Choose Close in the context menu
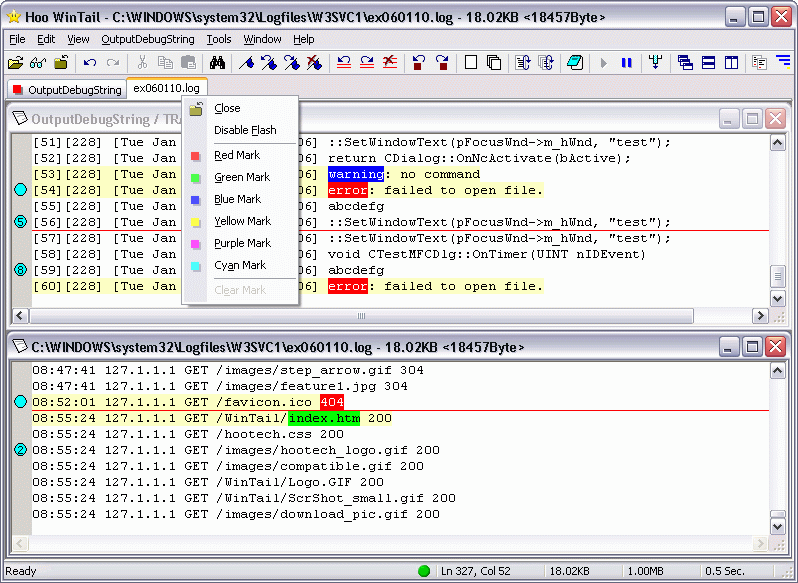 [x=227, y=108]
